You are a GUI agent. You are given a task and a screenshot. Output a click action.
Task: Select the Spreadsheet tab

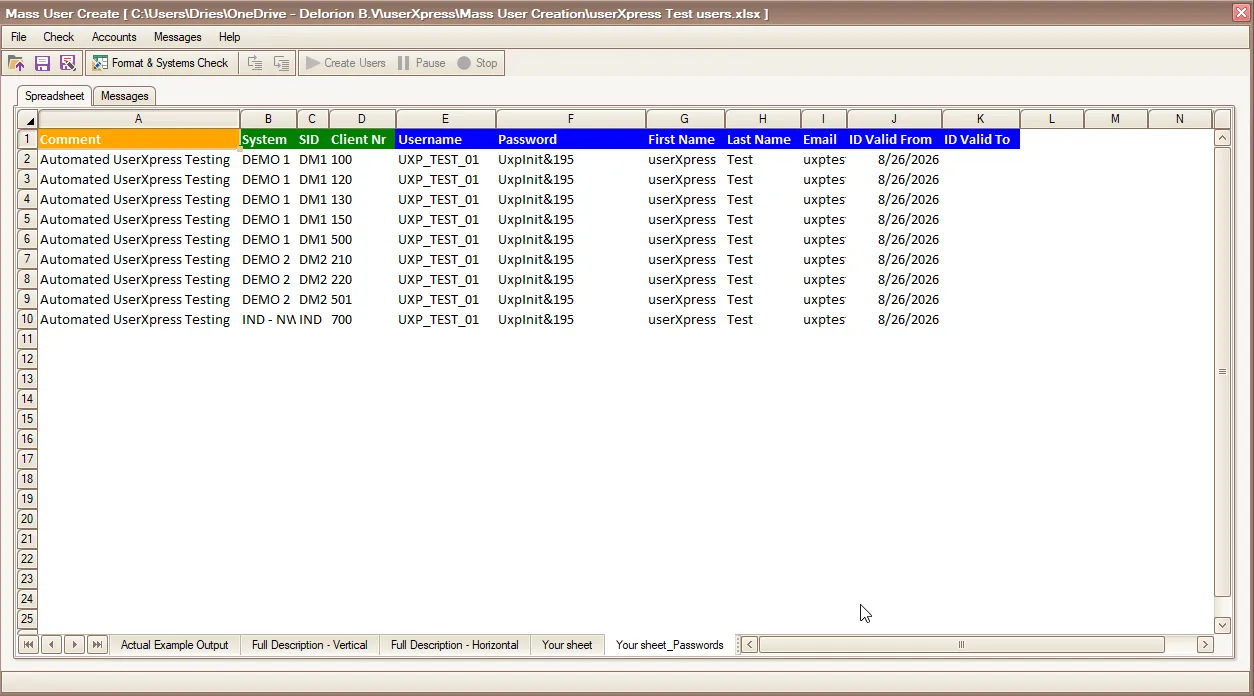point(55,96)
